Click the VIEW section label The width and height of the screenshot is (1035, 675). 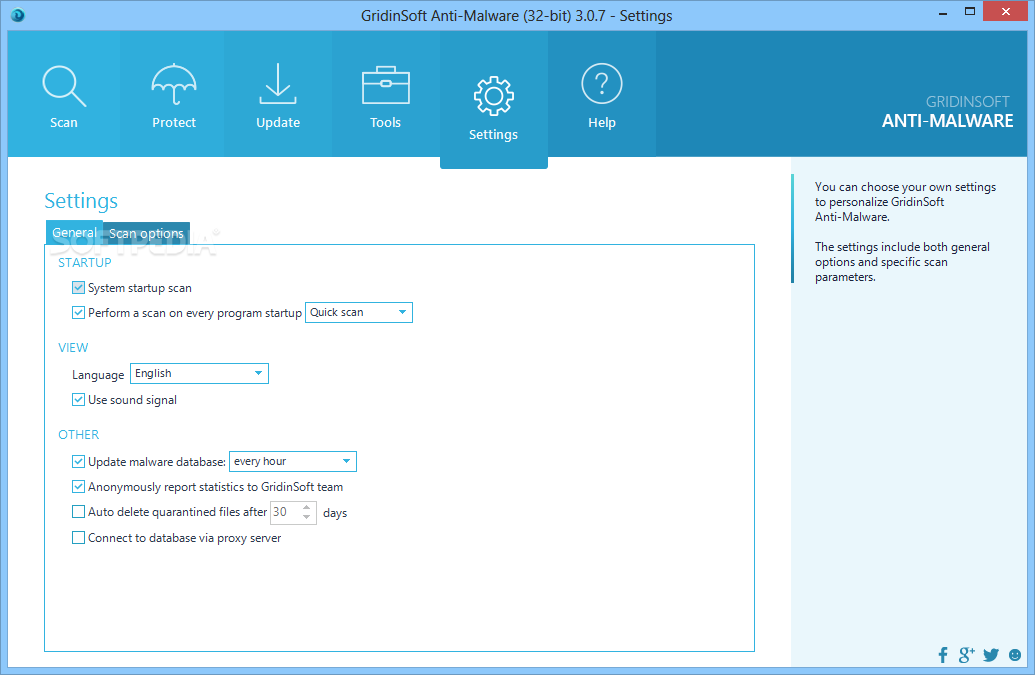click(73, 348)
